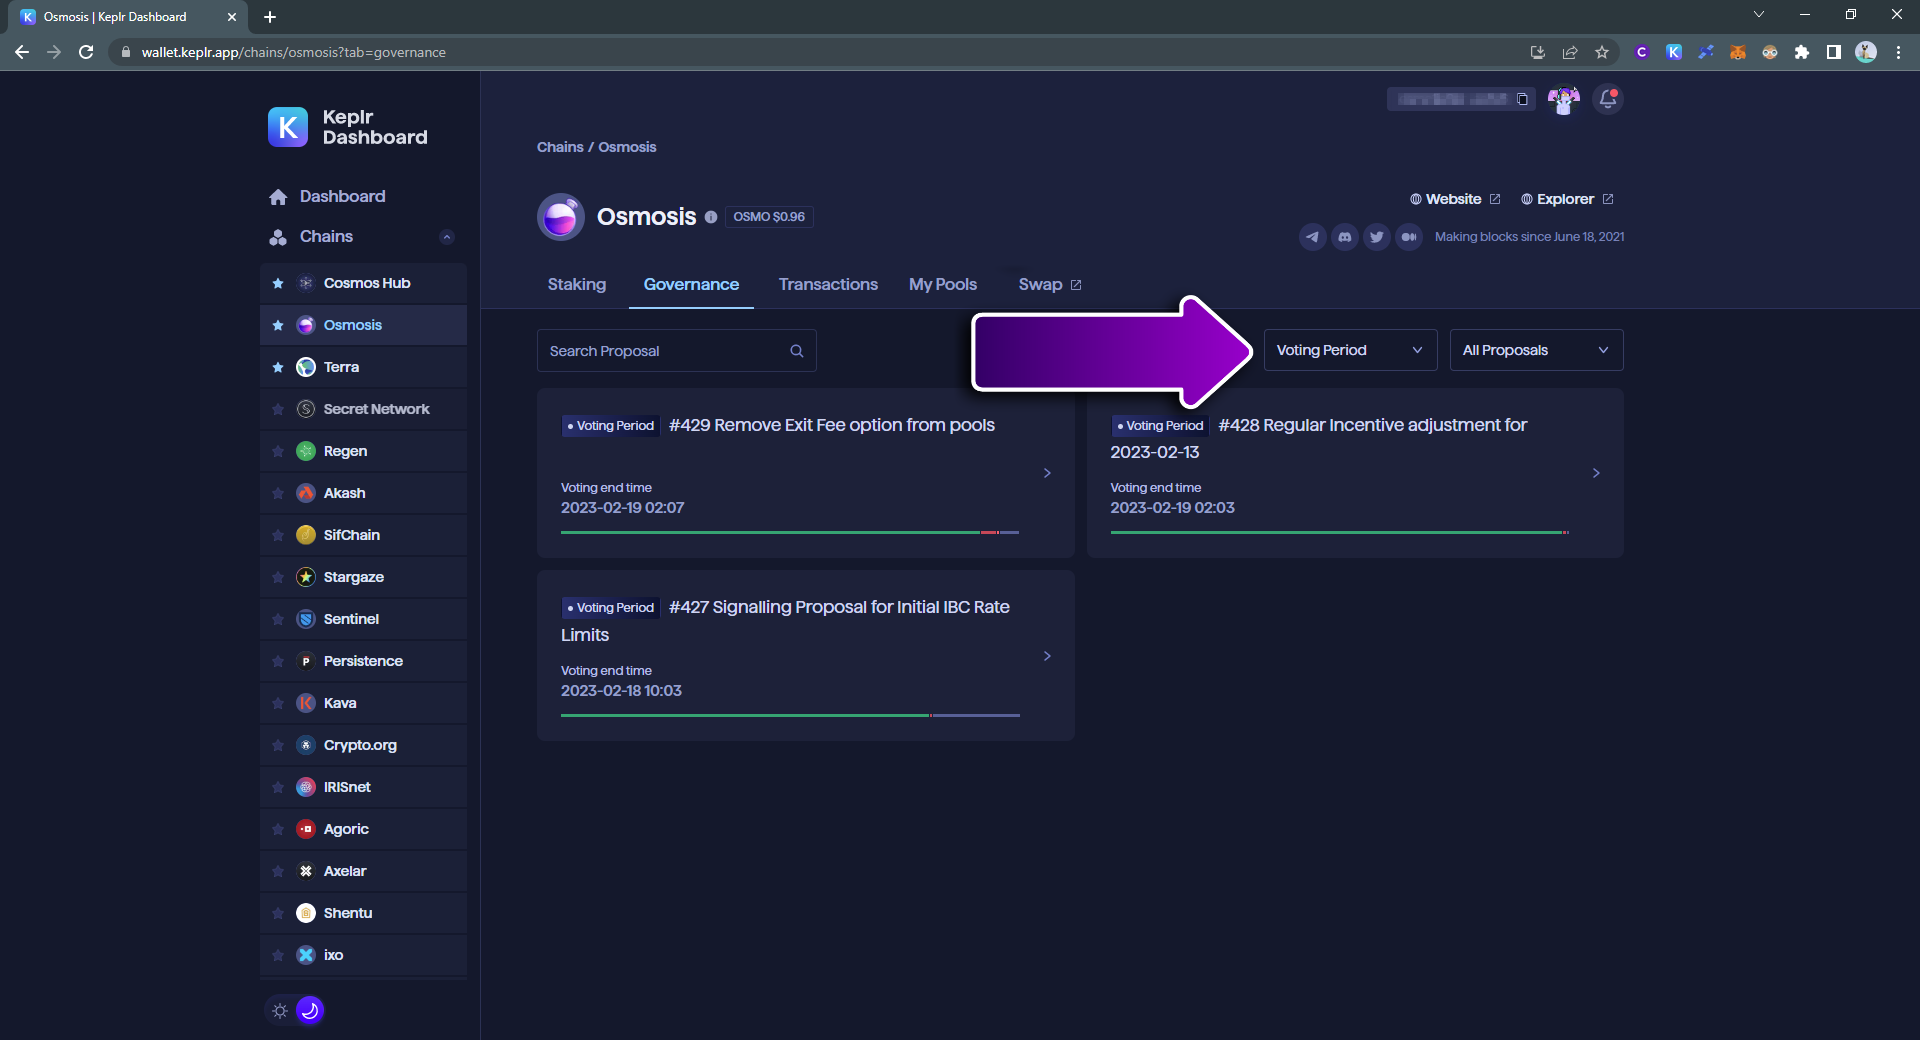Image resolution: width=1920 pixels, height=1040 pixels.
Task: Toggle the favorite star for Cosmos Hub
Action: tap(278, 283)
